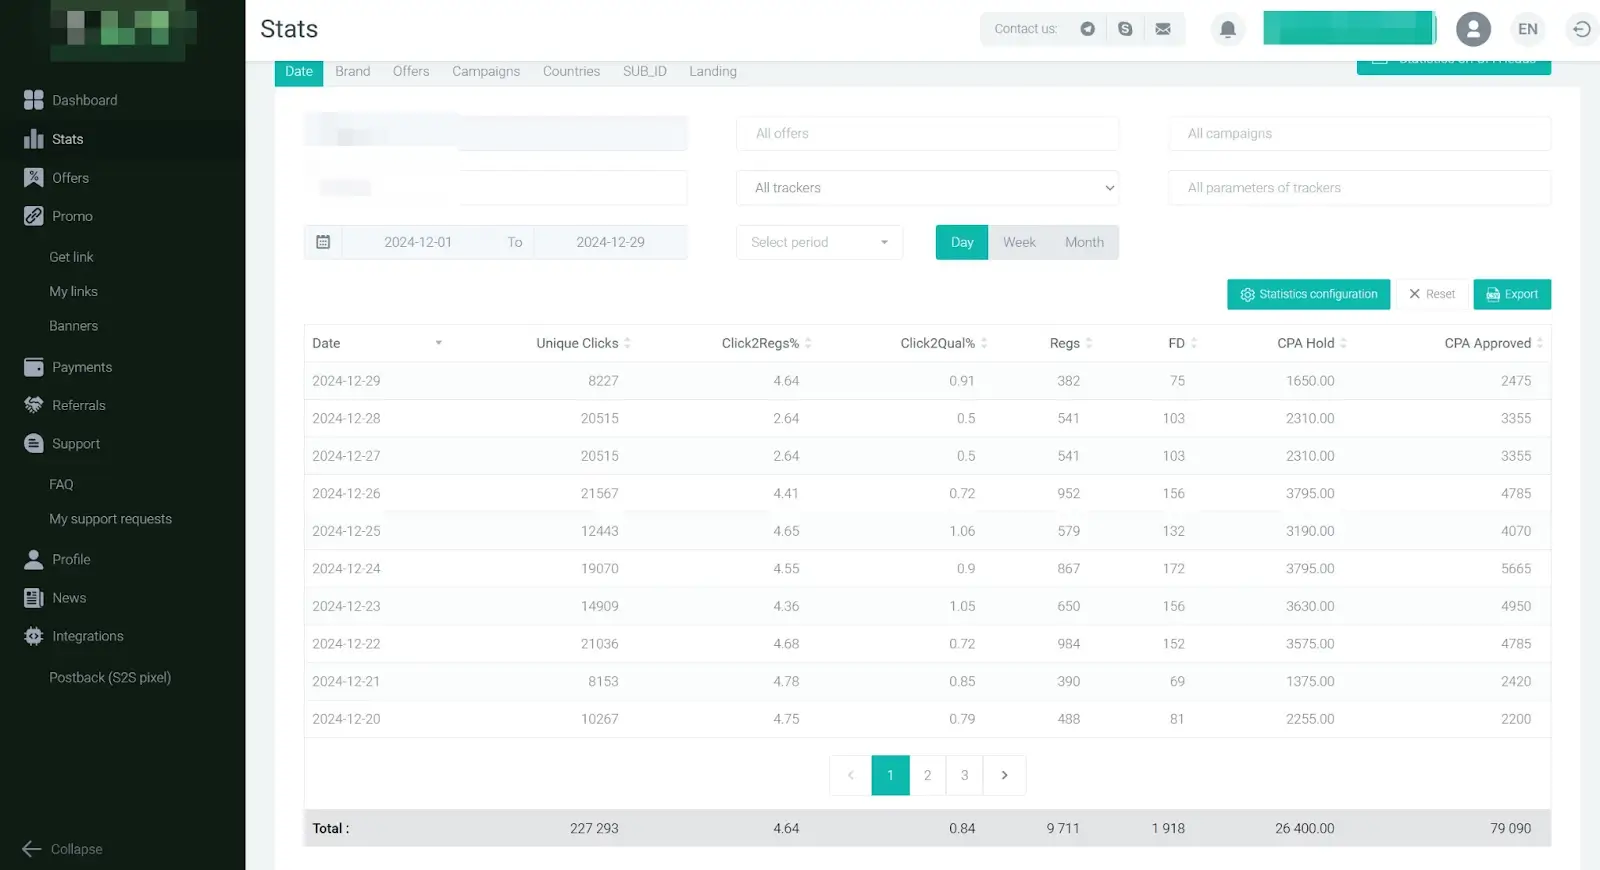Screen dimensions: 1600x870
Task: Sort by Regs column
Action: pyautogui.click(x=1071, y=343)
